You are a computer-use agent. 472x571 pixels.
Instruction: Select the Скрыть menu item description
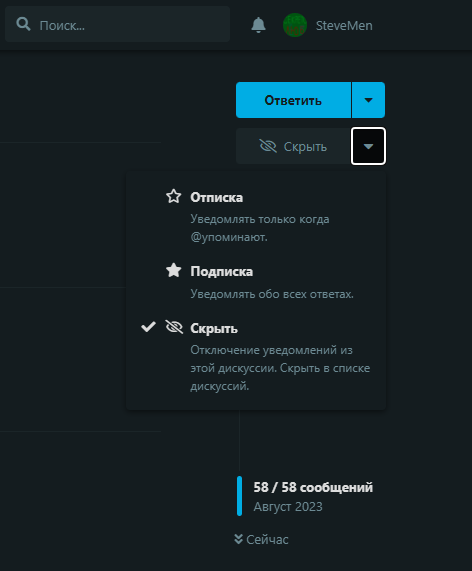pyautogui.click(x=280, y=368)
